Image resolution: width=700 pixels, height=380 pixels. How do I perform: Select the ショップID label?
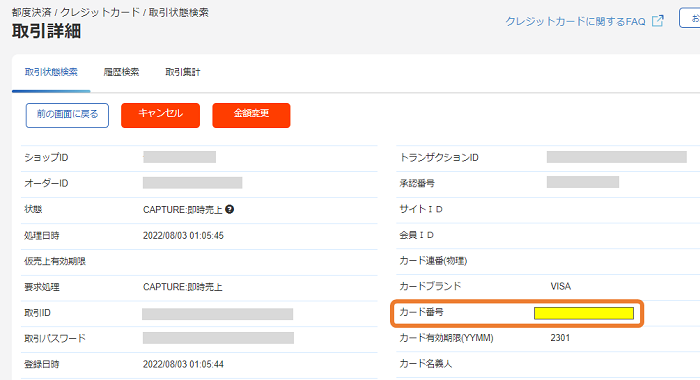(46, 158)
